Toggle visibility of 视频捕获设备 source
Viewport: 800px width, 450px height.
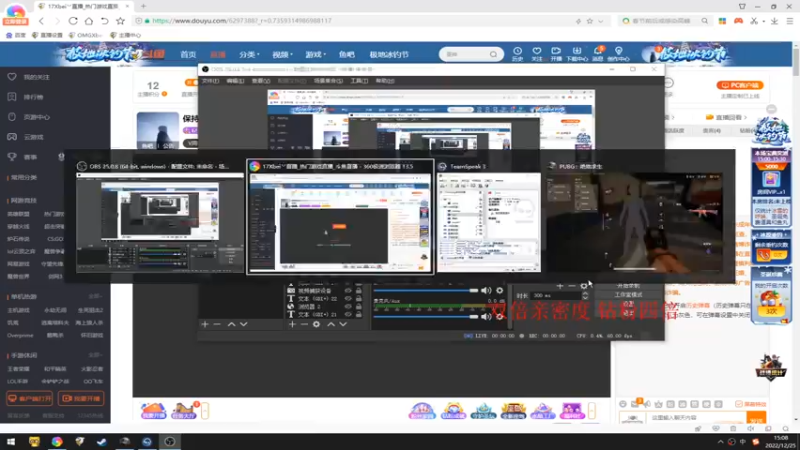[x=348, y=290]
